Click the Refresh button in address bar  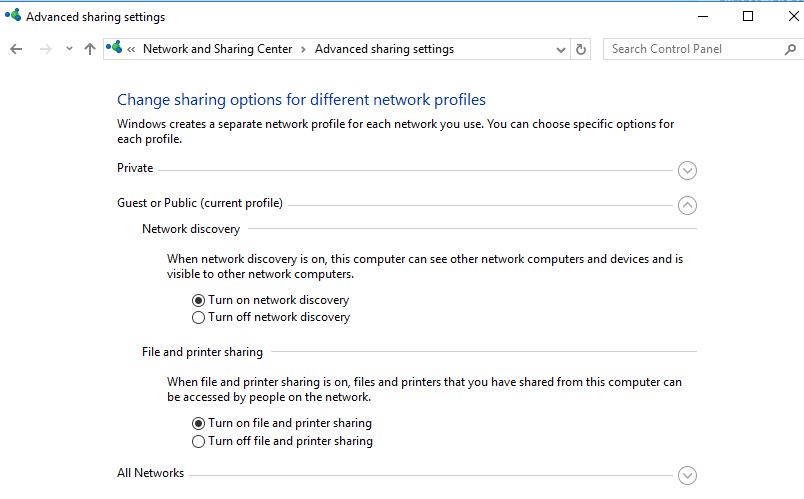click(582, 49)
